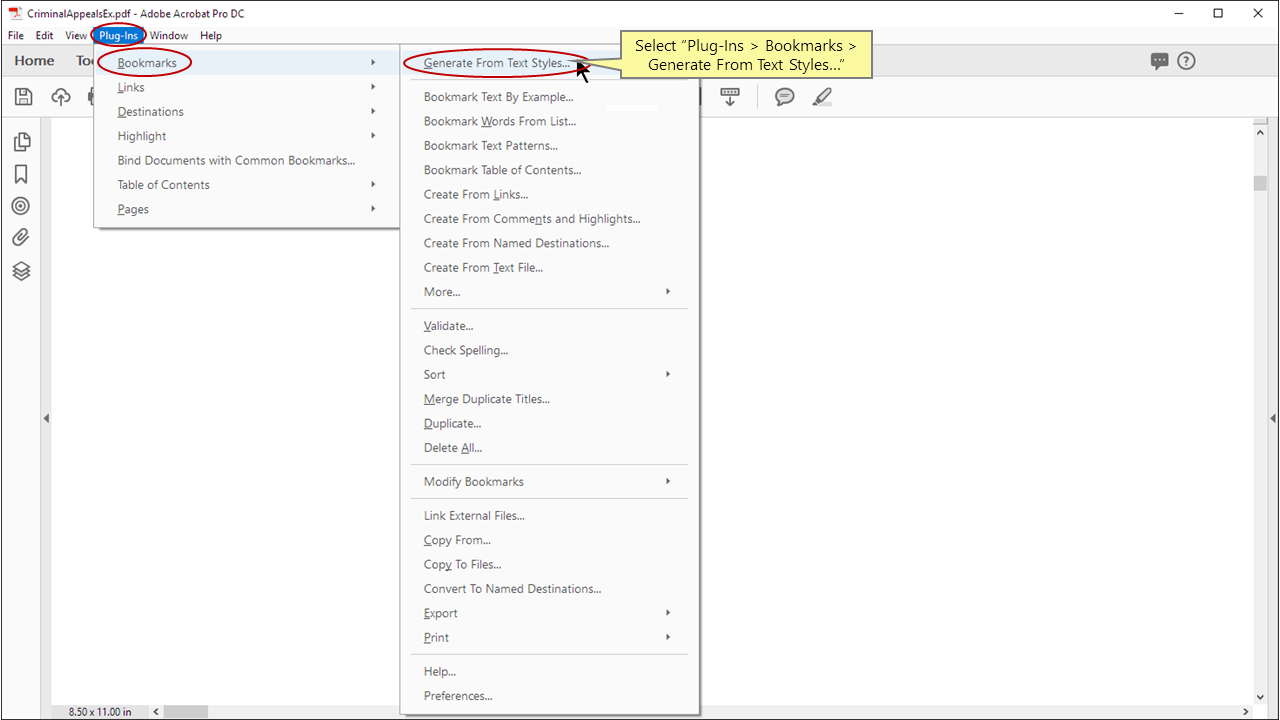This screenshot has height=720, width=1280.
Task: Open the Bookmarks panel
Action: coord(21,174)
